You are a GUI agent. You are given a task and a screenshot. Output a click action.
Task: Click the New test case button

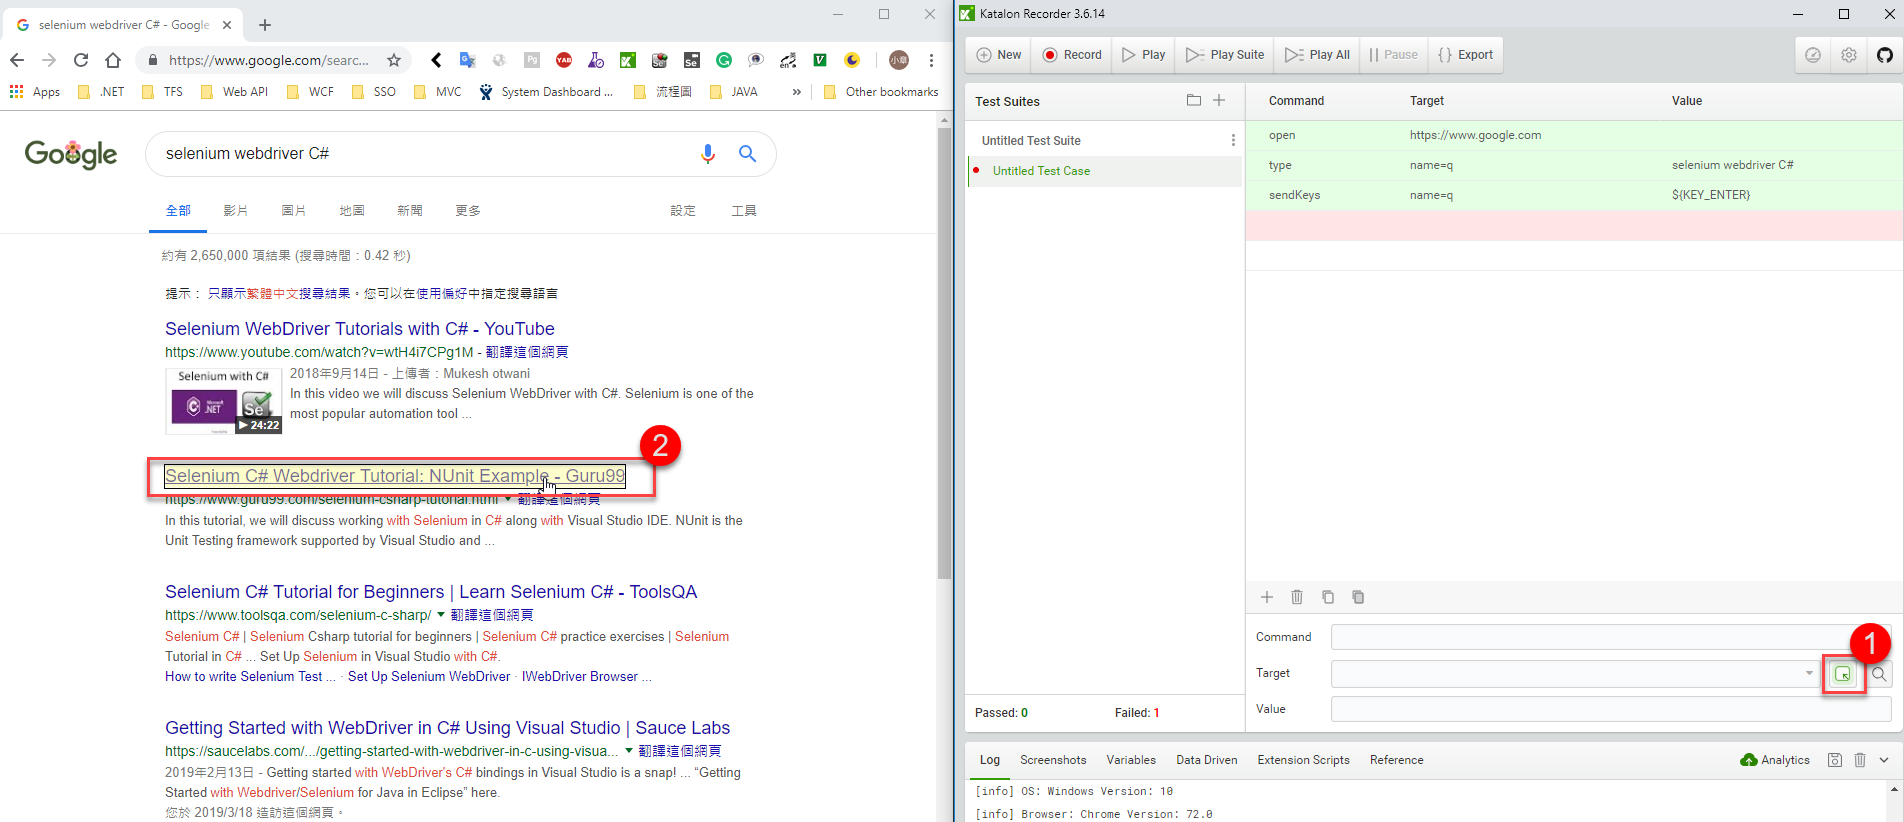(x=998, y=55)
